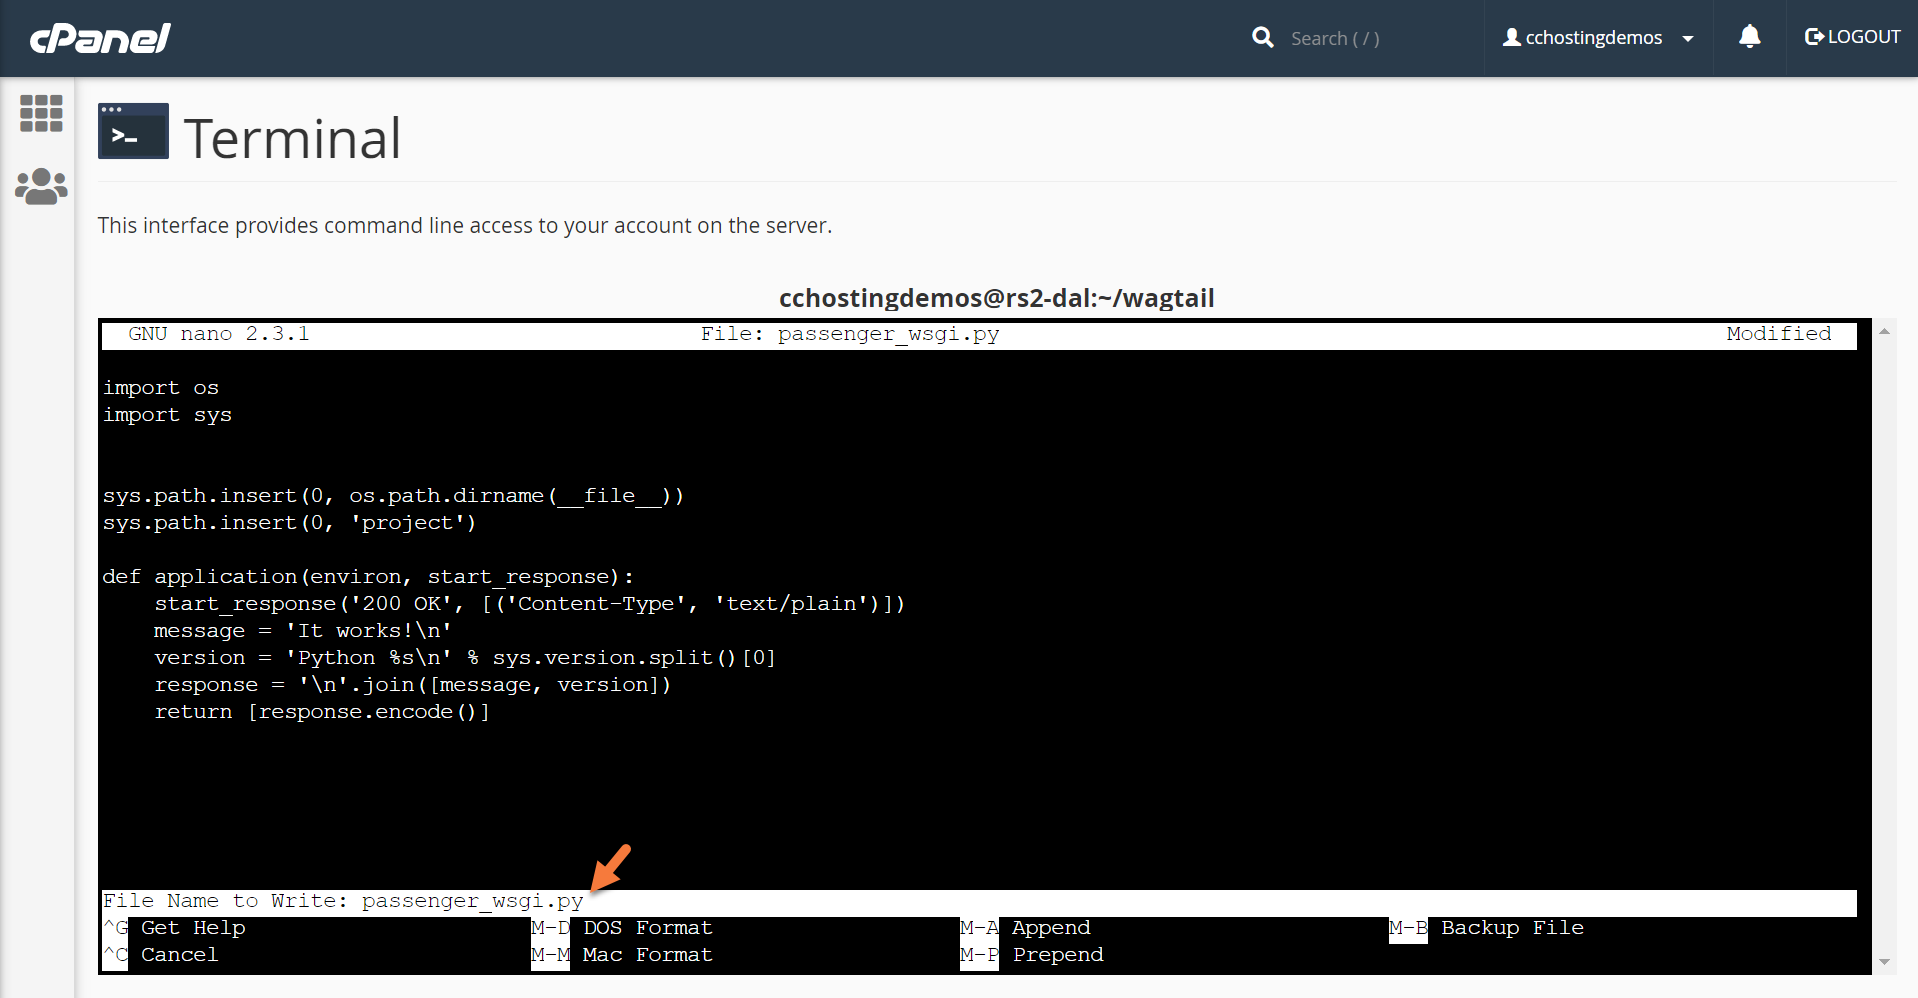
Task: Open the notifications bell
Action: pyautogui.click(x=1749, y=38)
